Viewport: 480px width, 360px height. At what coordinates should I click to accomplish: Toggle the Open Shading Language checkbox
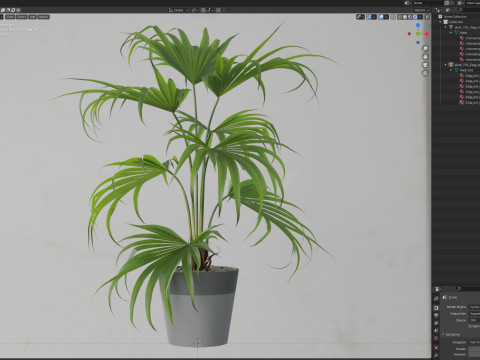click(470, 326)
